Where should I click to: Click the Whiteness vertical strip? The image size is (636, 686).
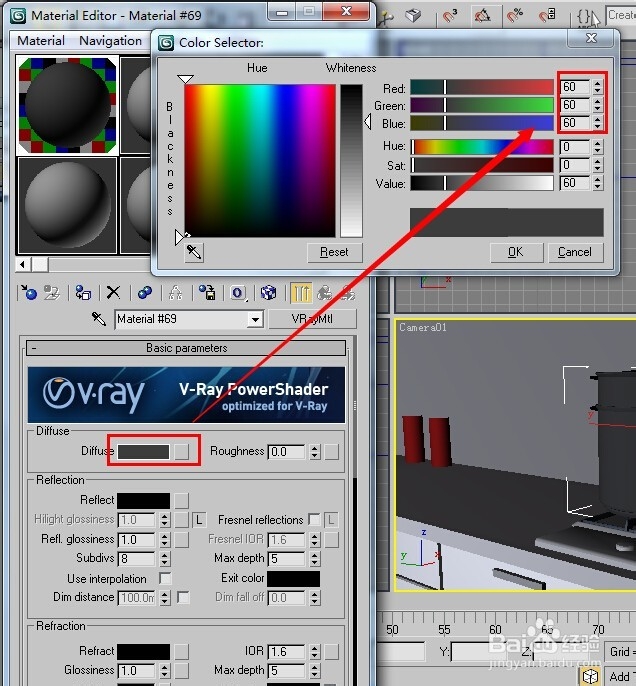pyautogui.click(x=351, y=161)
